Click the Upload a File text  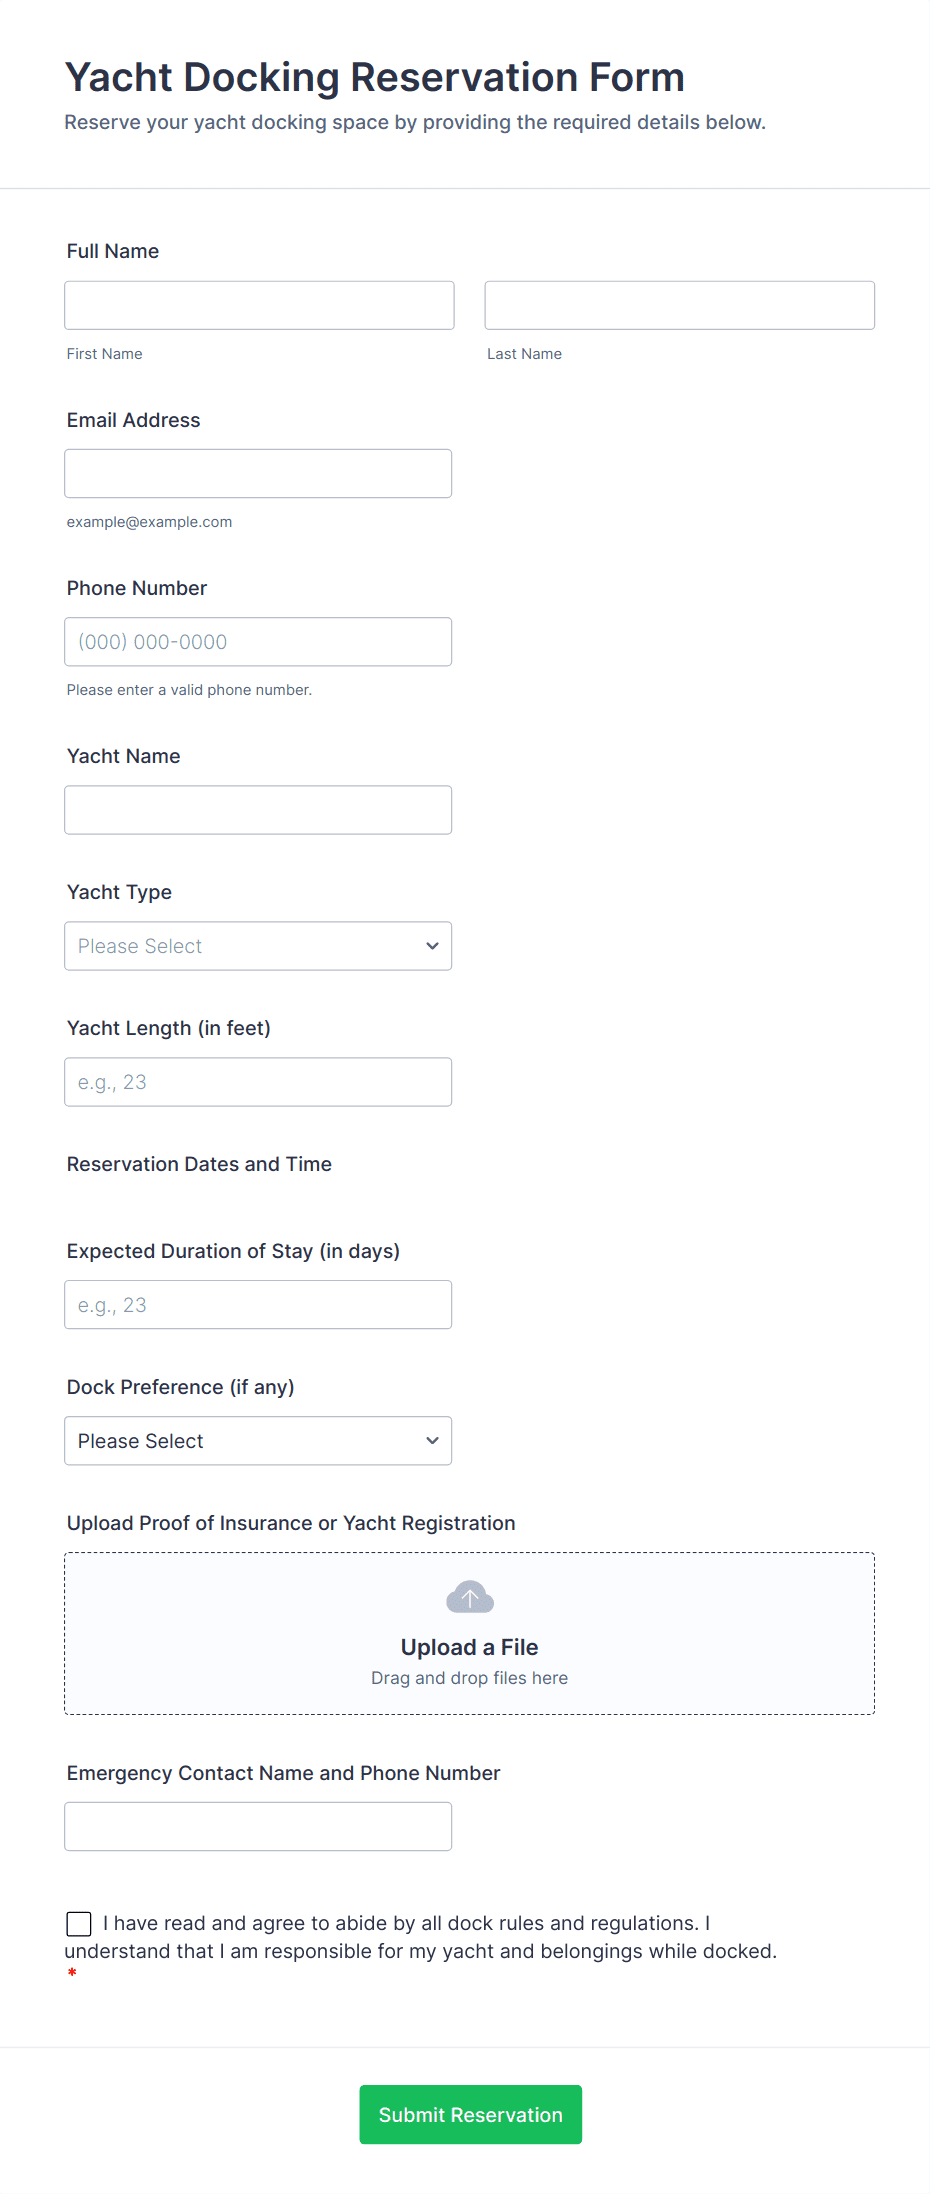[x=469, y=1647]
